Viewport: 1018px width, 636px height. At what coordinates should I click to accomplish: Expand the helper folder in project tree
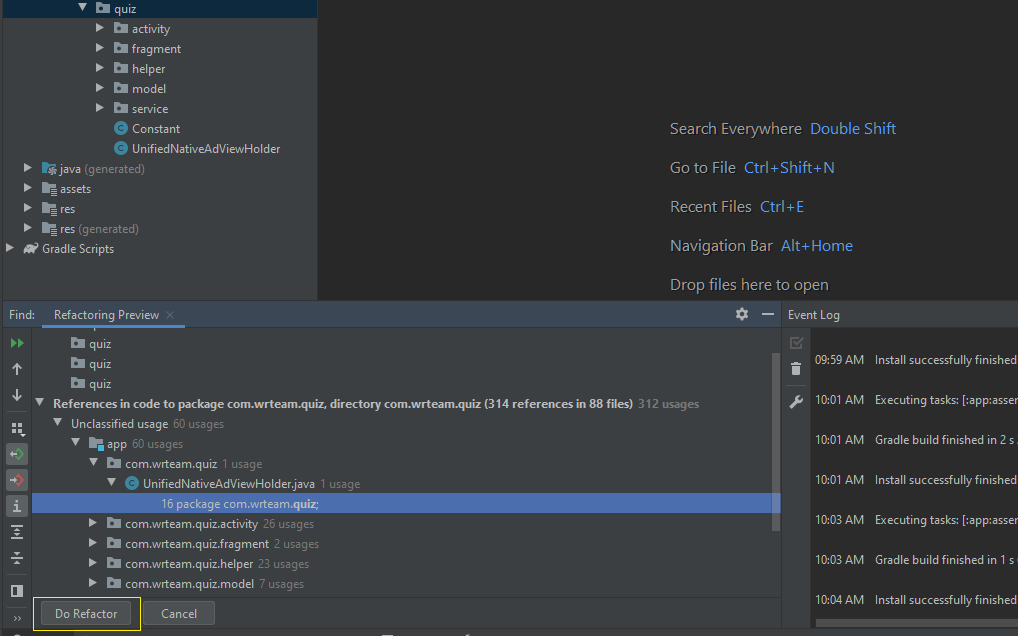pos(99,68)
